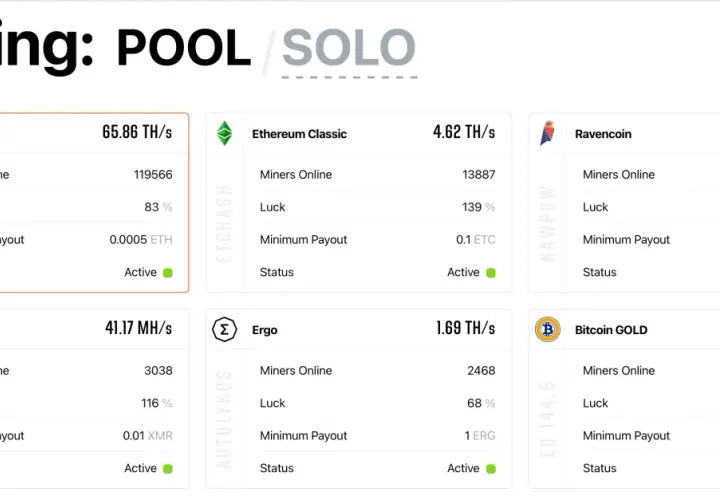Click miners online count 119566
Image resolution: width=720 pixels, height=500 pixels.
click(153, 174)
